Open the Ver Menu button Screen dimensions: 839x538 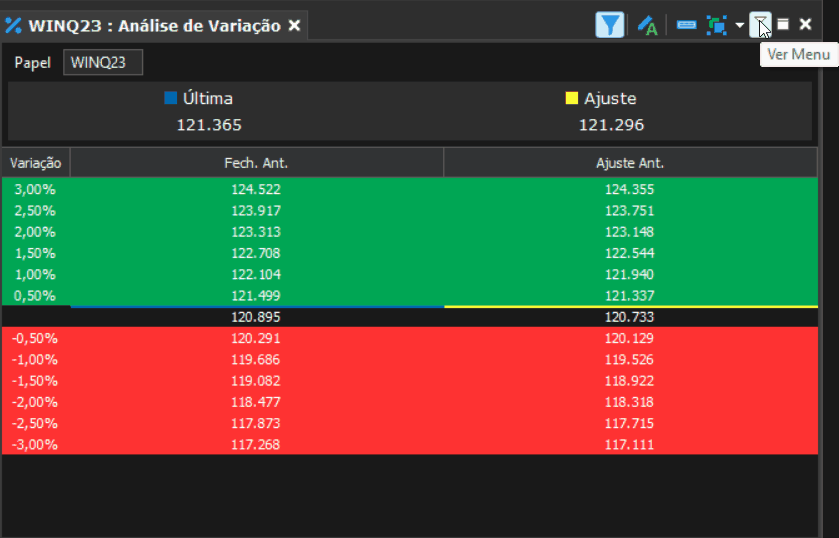coord(760,25)
